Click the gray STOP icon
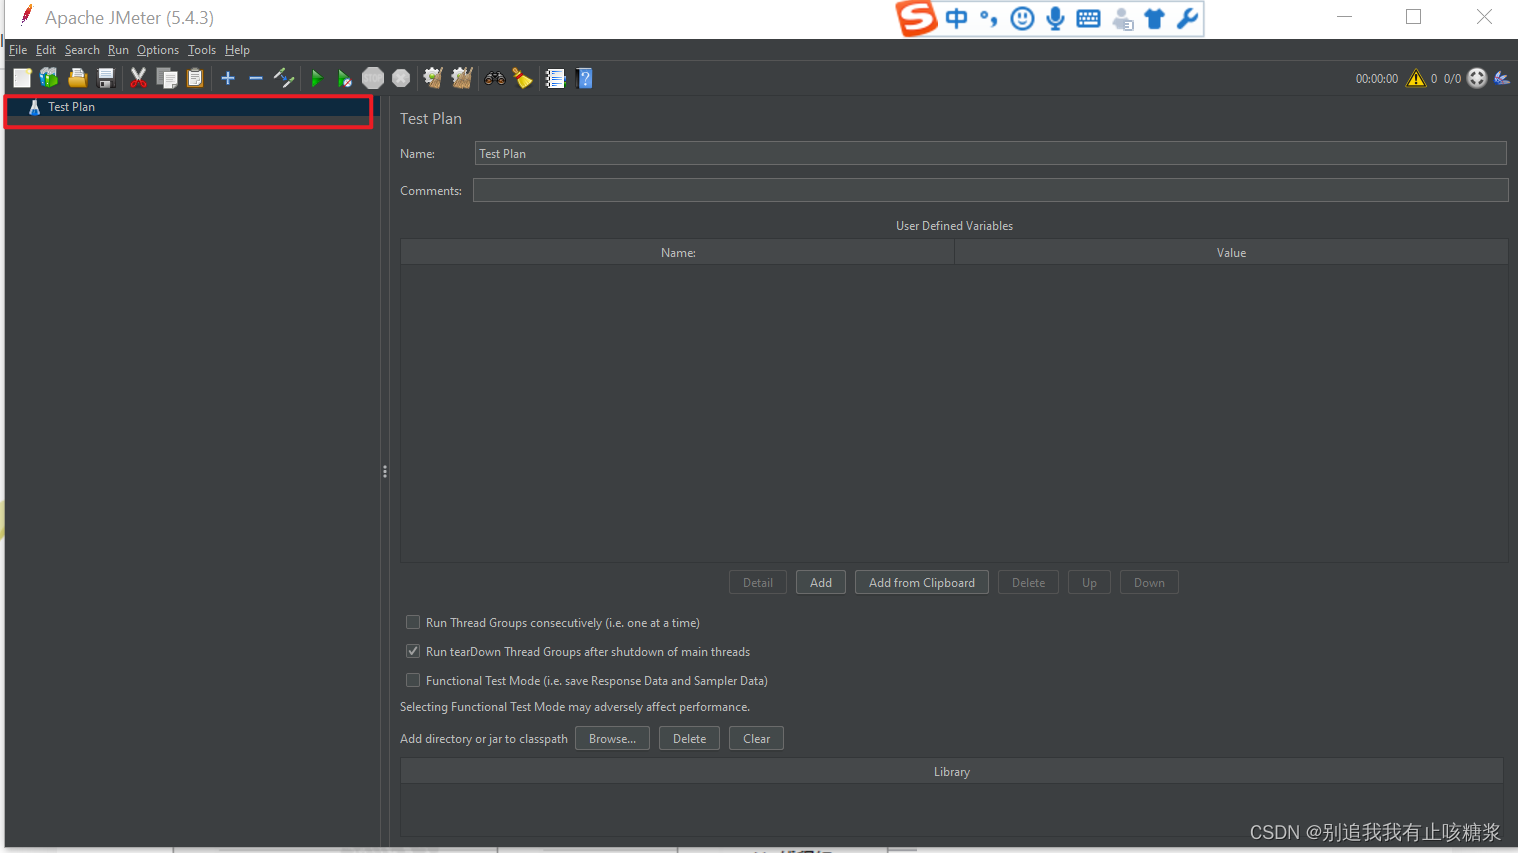 pos(373,78)
